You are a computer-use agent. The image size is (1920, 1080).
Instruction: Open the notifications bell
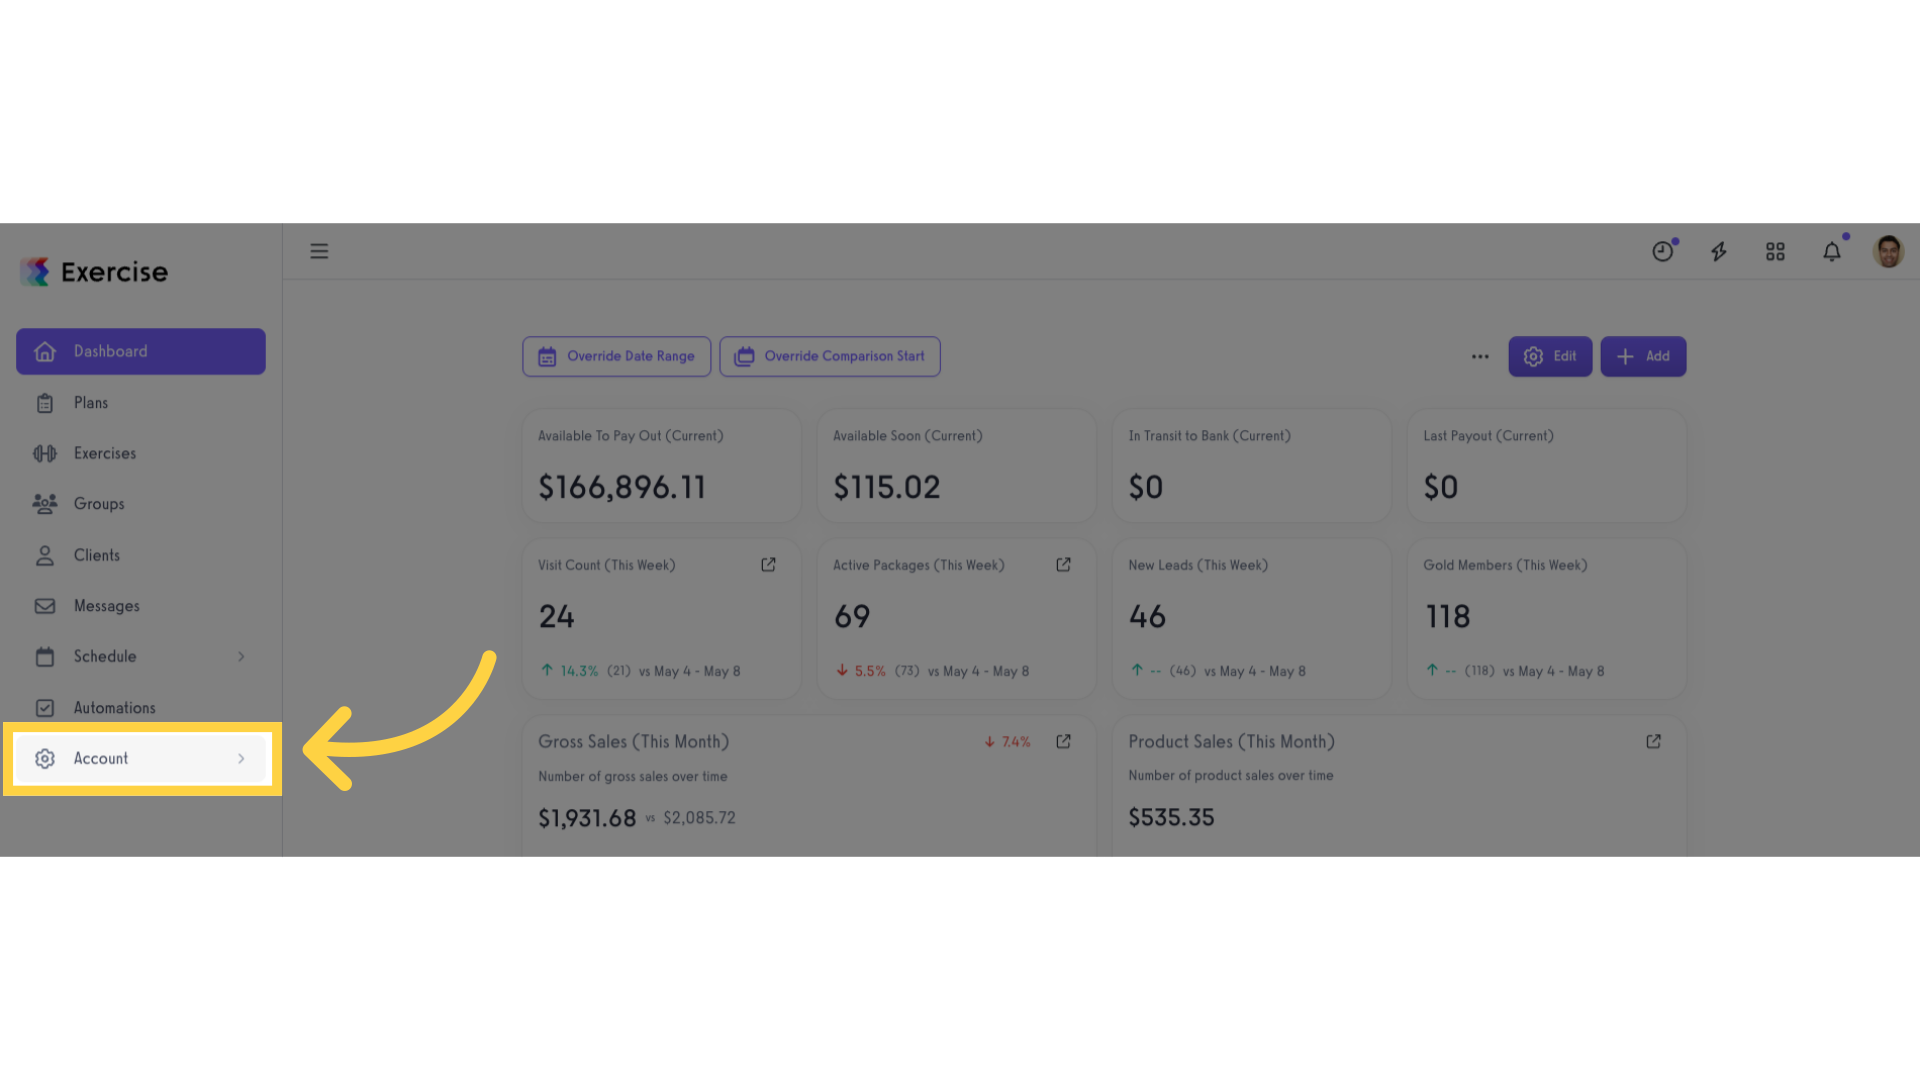[1832, 251]
